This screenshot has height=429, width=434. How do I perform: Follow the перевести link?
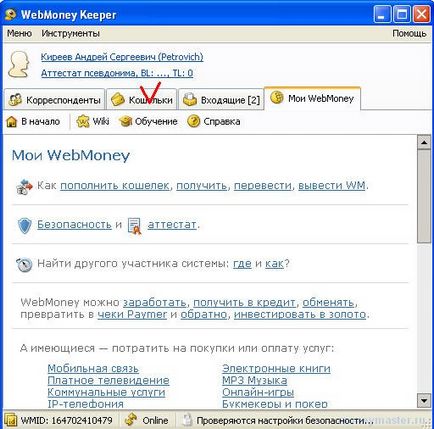coord(263,185)
